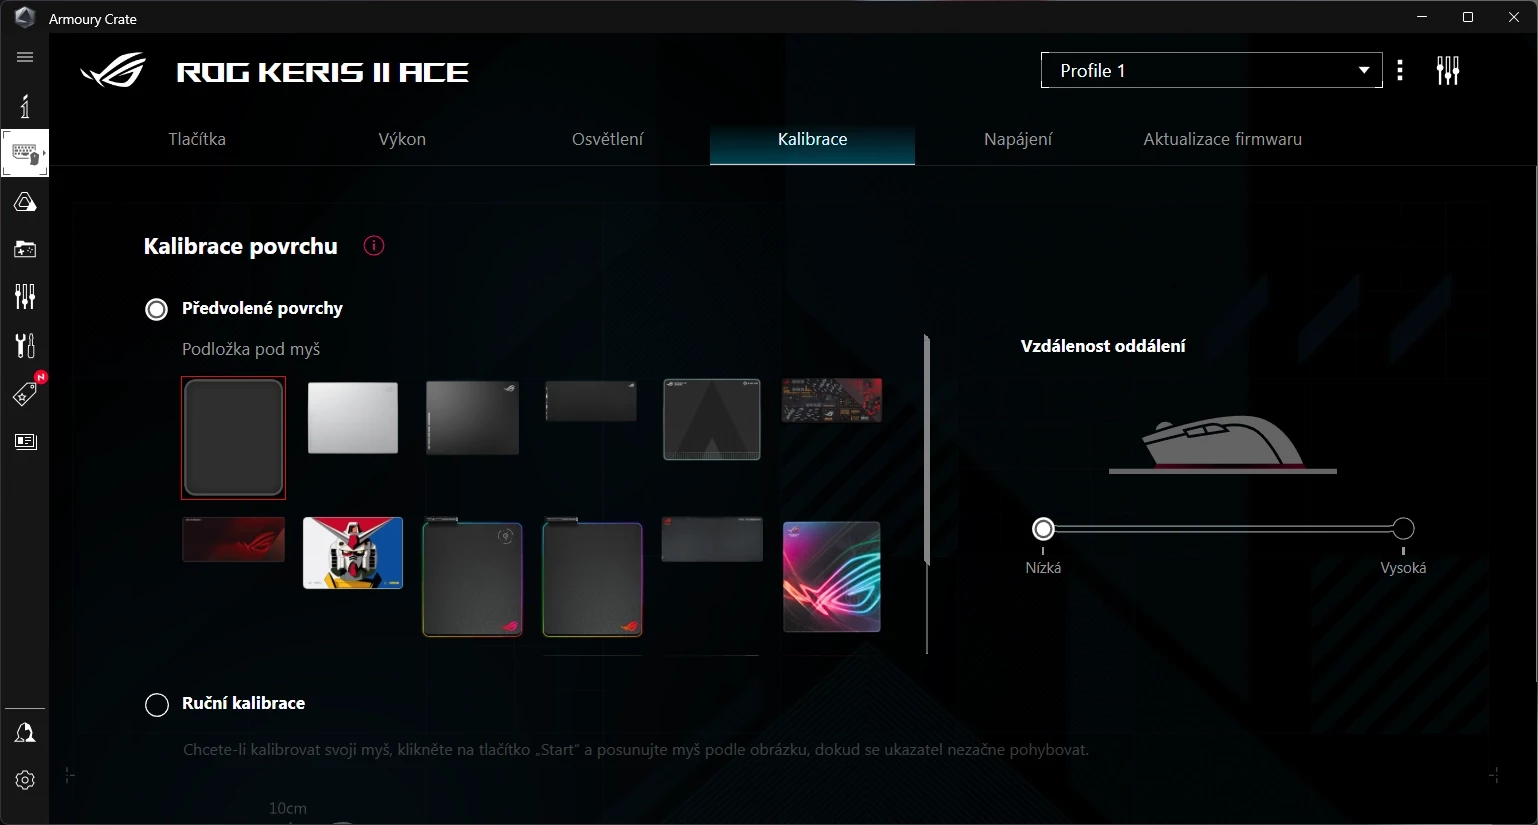Select the red patterned wide mouse pad
1538x825 pixels.
point(832,400)
